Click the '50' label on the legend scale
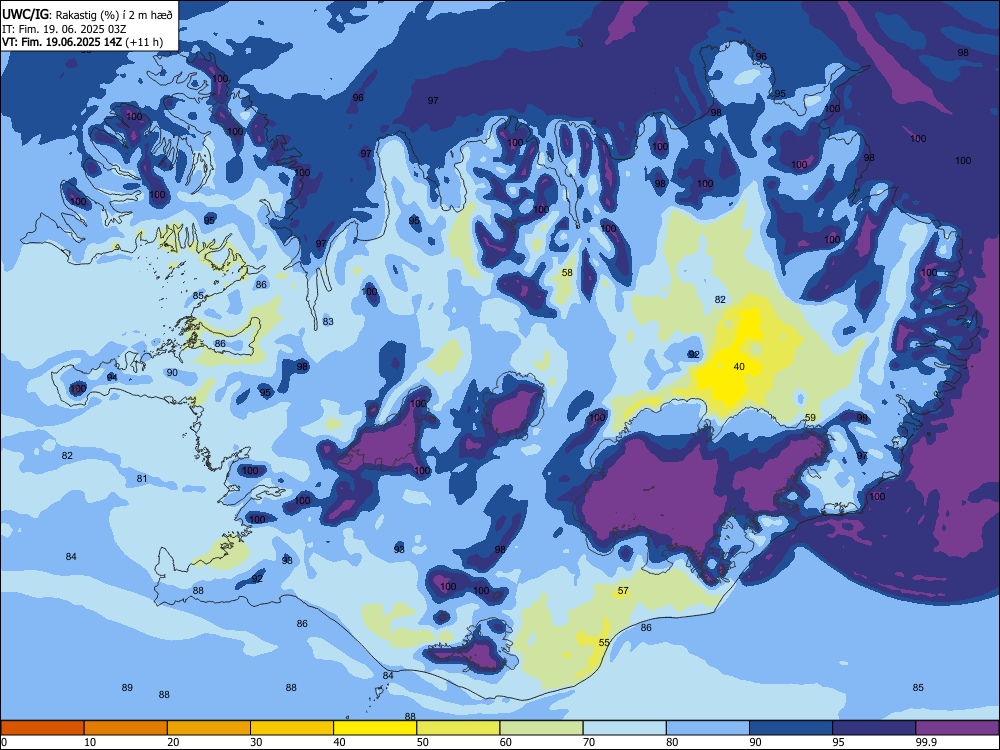This screenshot has width=1000, height=750. pos(423,742)
